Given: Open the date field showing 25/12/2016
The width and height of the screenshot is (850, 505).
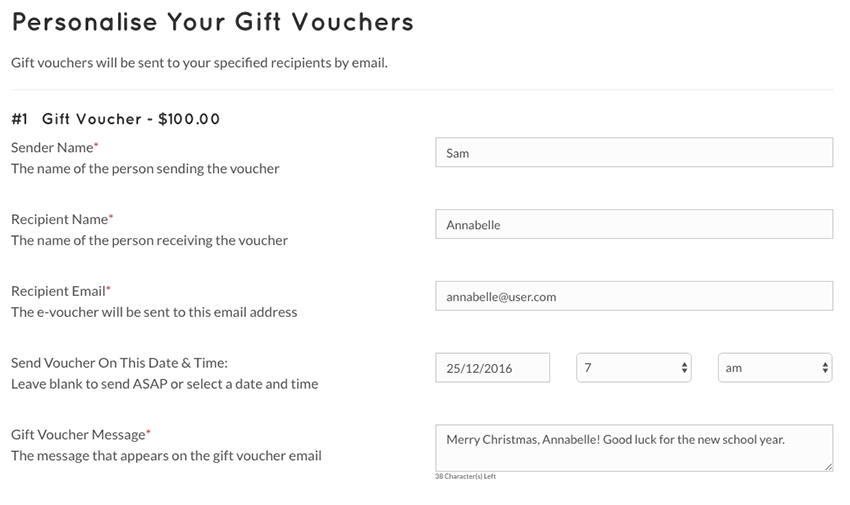Looking at the screenshot, I should (492, 368).
